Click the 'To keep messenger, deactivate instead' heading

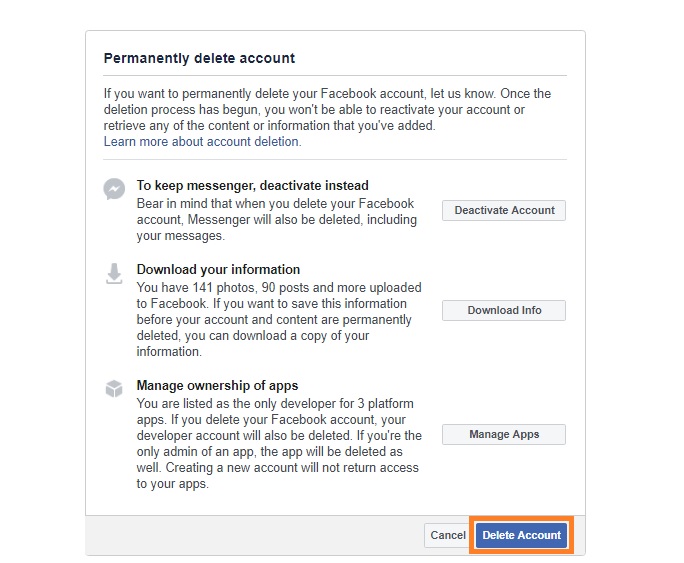point(252,185)
